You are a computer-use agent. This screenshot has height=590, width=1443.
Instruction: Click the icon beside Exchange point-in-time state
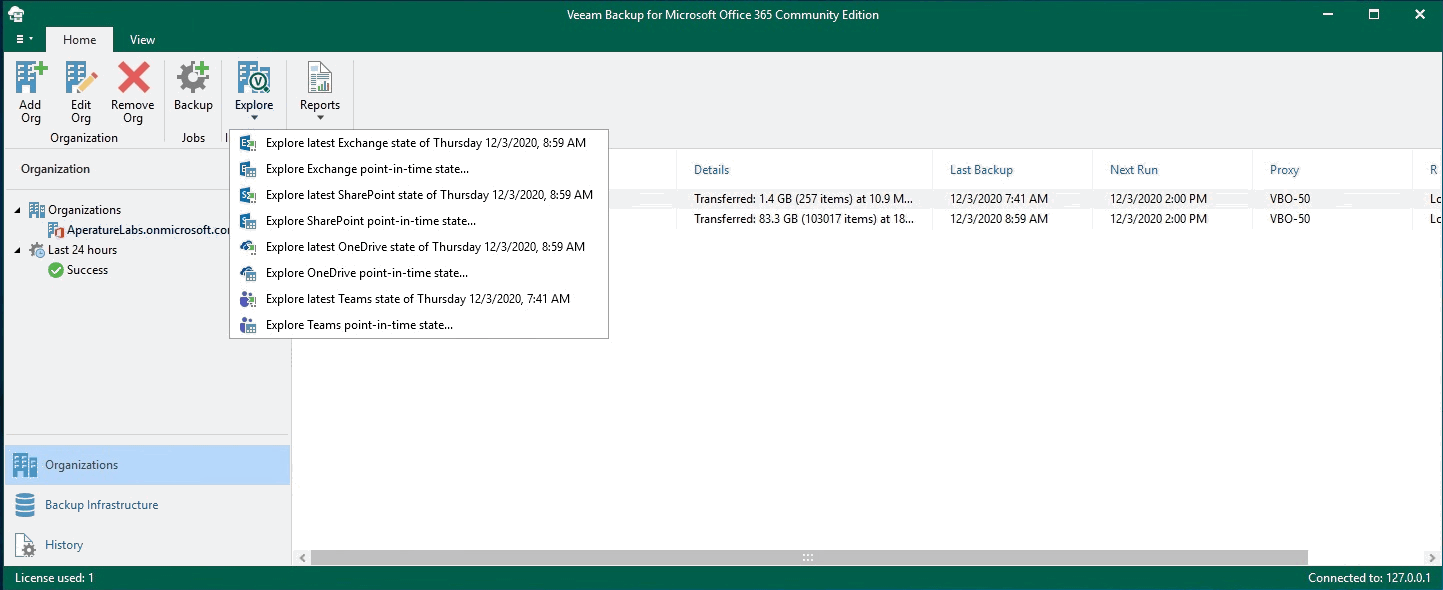(248, 169)
